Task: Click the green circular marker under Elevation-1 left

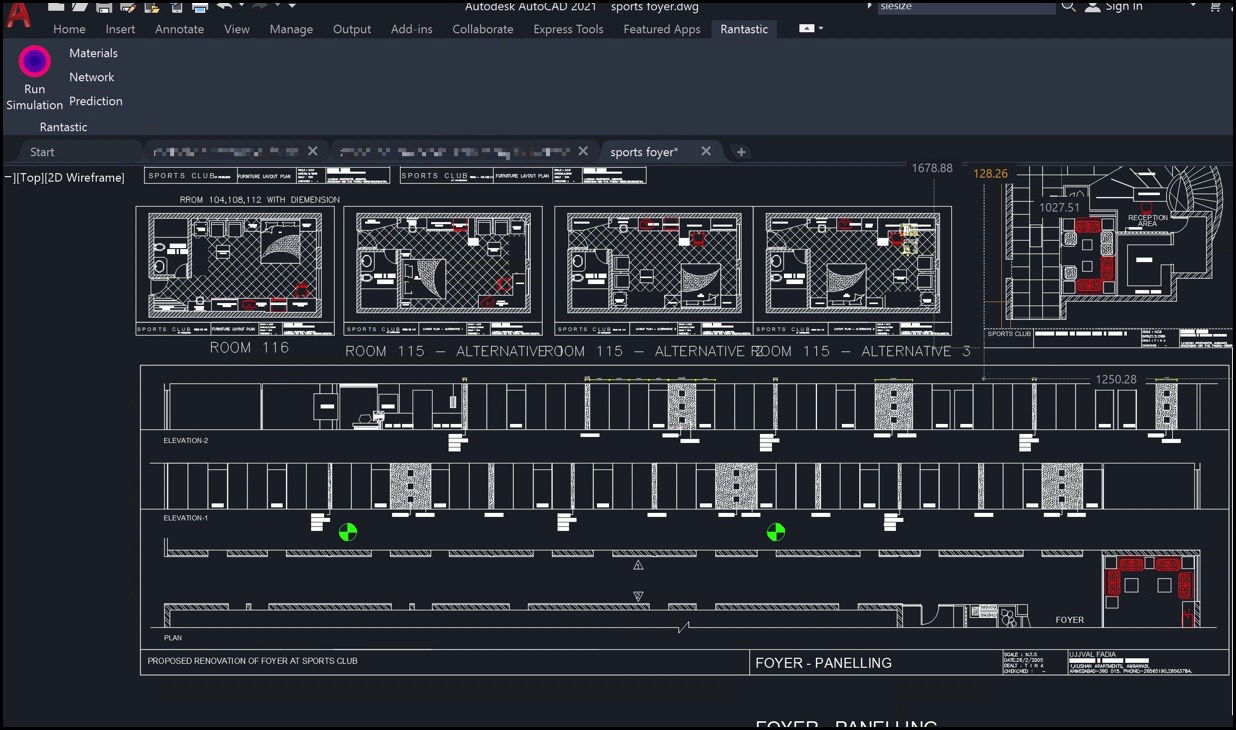Action: pos(348,532)
